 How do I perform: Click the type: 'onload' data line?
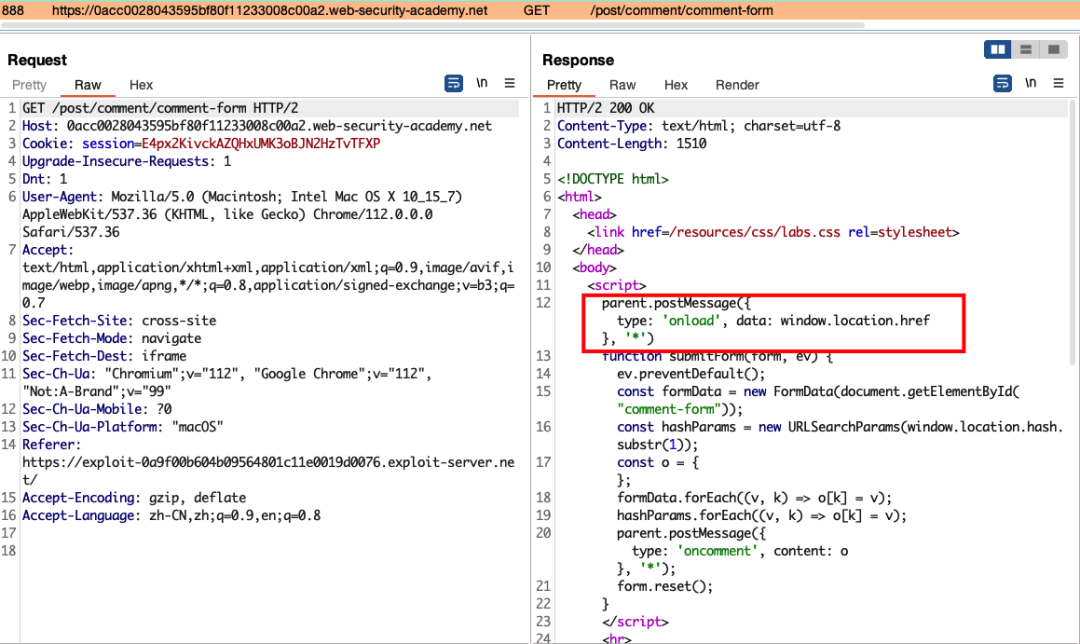[773, 321]
